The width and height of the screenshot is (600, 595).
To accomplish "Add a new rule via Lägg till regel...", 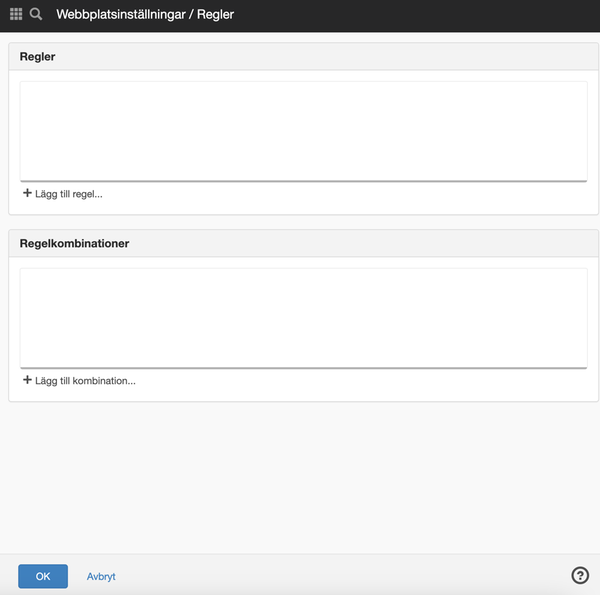I will coord(68,194).
